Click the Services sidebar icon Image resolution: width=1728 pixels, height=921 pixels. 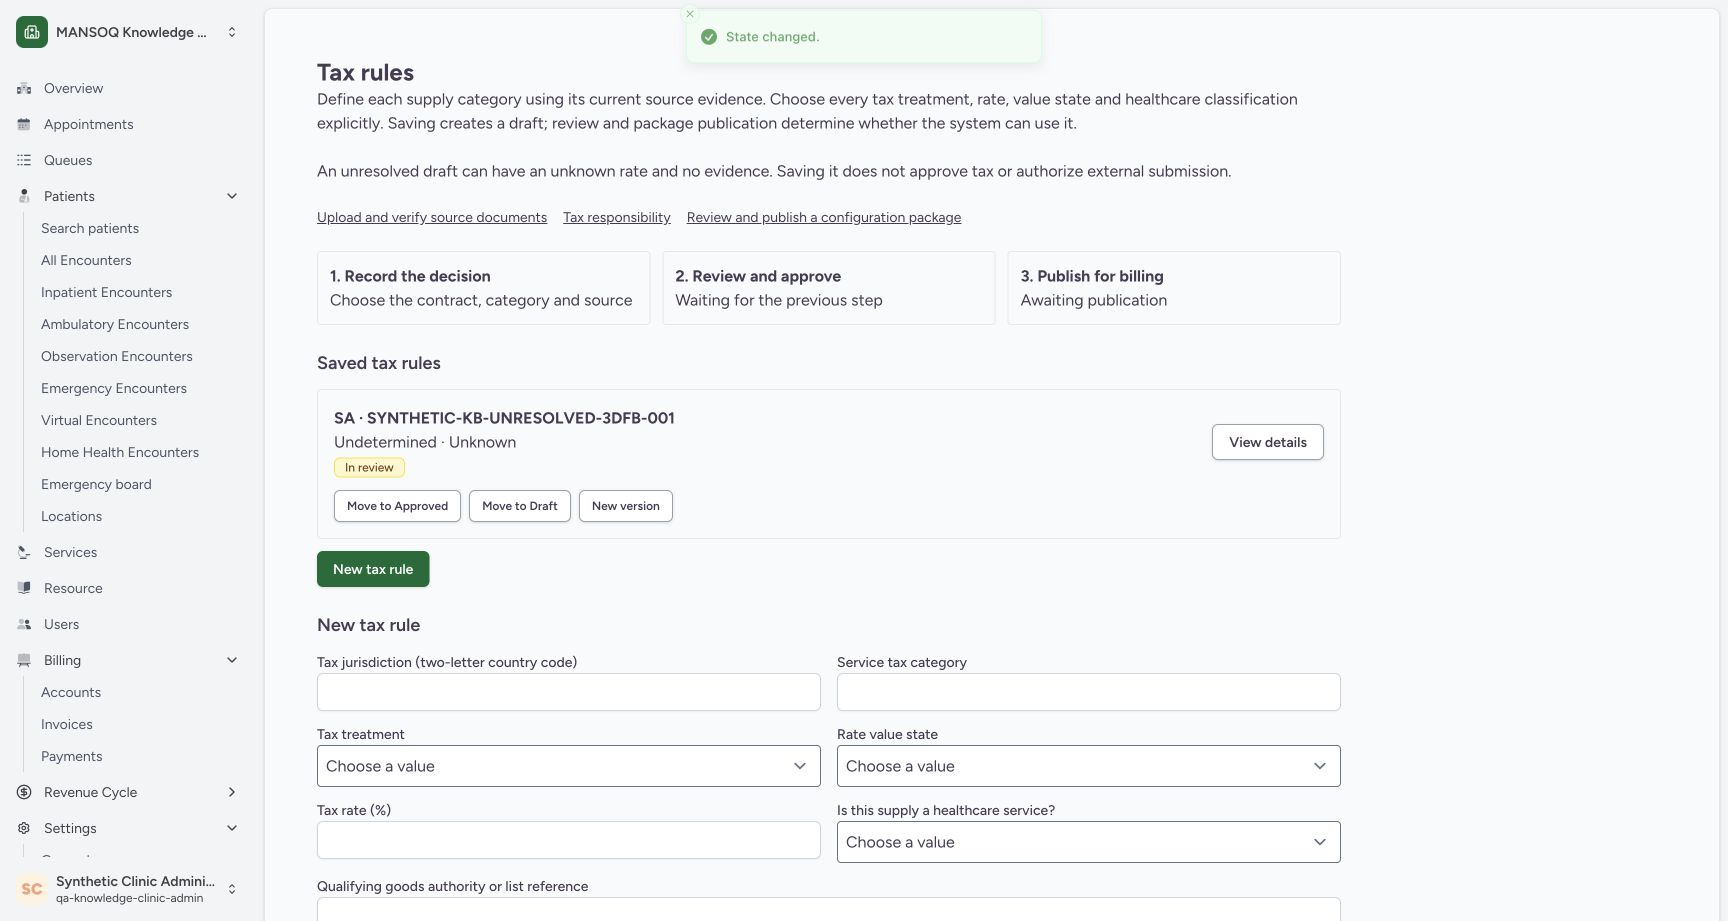click(24, 552)
